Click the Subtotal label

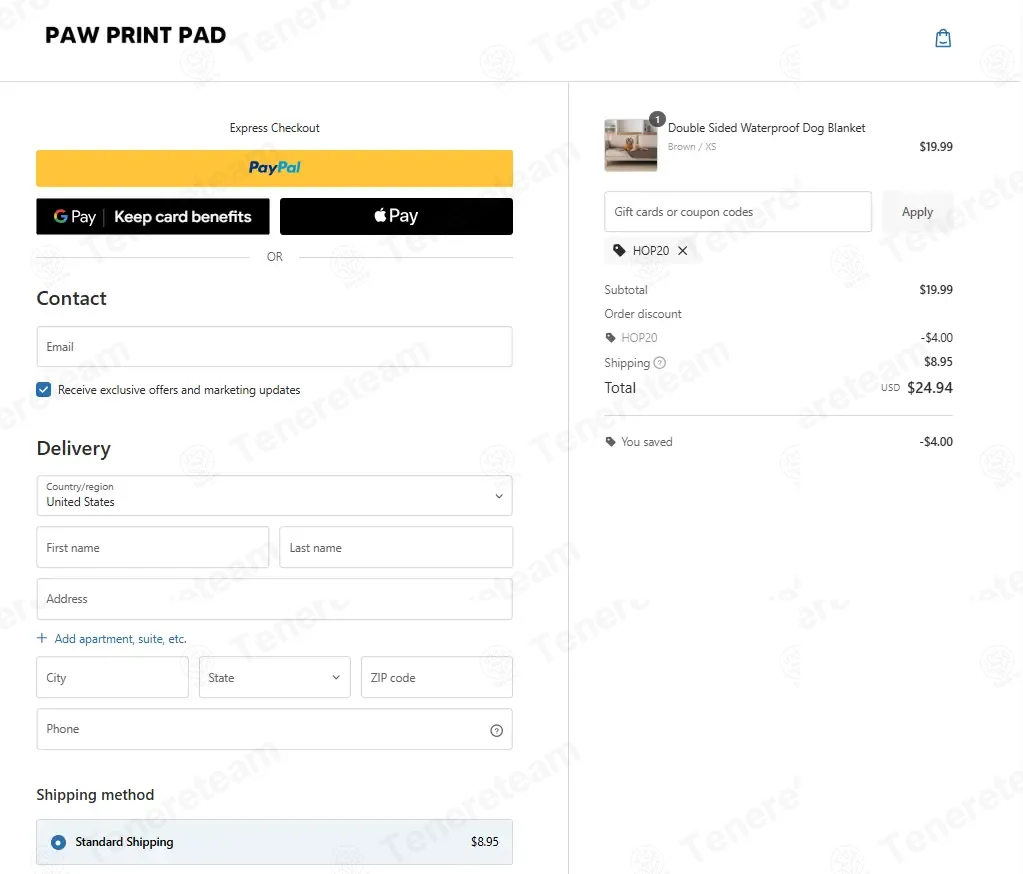coord(626,290)
